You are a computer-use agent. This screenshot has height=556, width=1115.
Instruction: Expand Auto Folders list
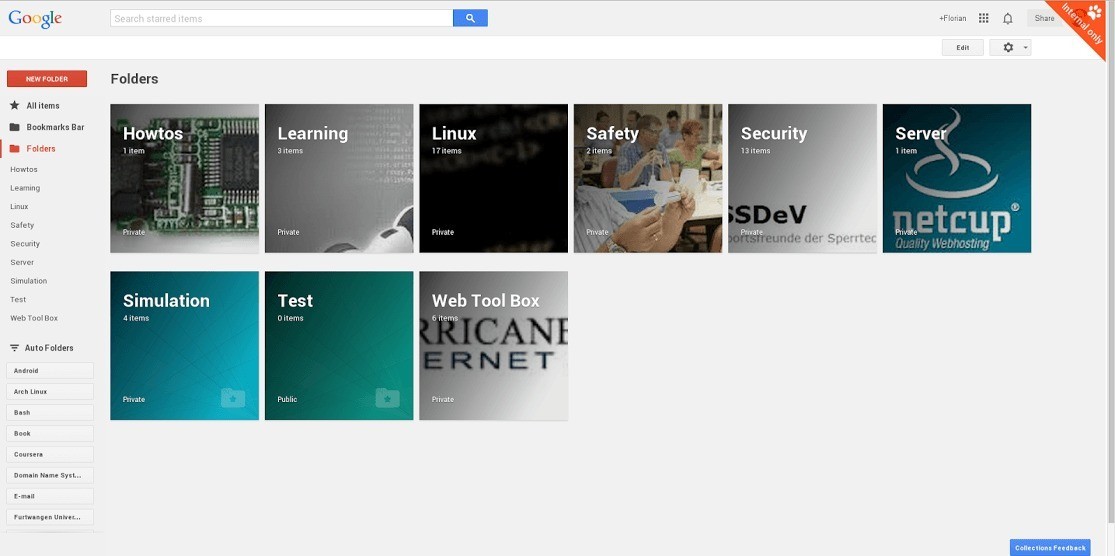49,348
